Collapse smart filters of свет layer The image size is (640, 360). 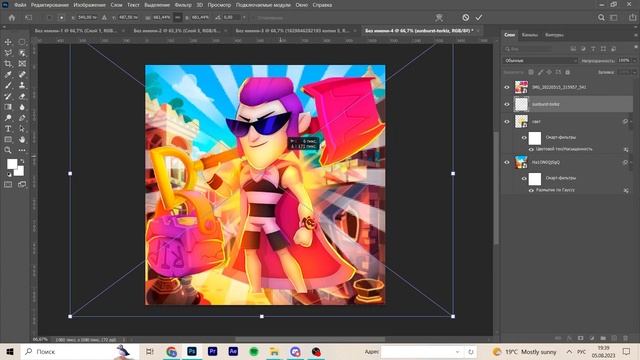631,122
